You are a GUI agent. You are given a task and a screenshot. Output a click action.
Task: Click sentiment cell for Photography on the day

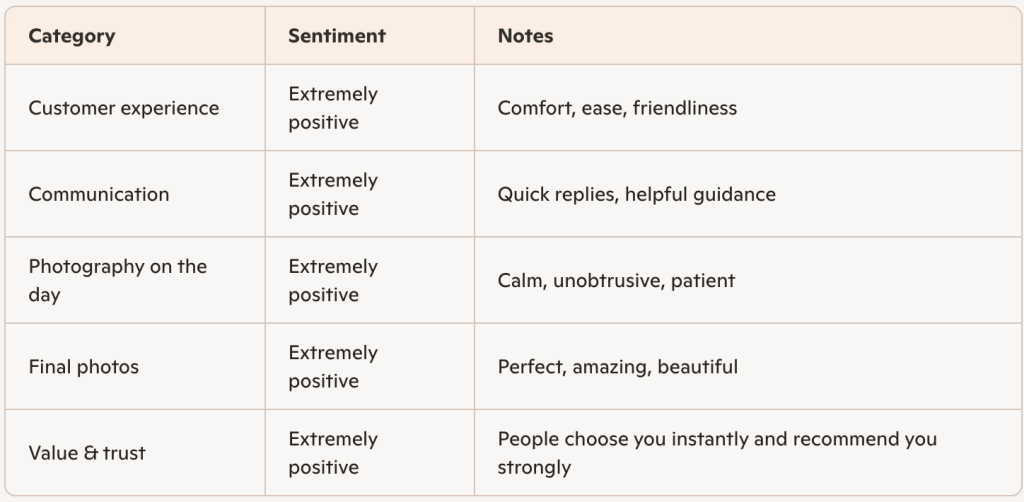click(x=333, y=280)
